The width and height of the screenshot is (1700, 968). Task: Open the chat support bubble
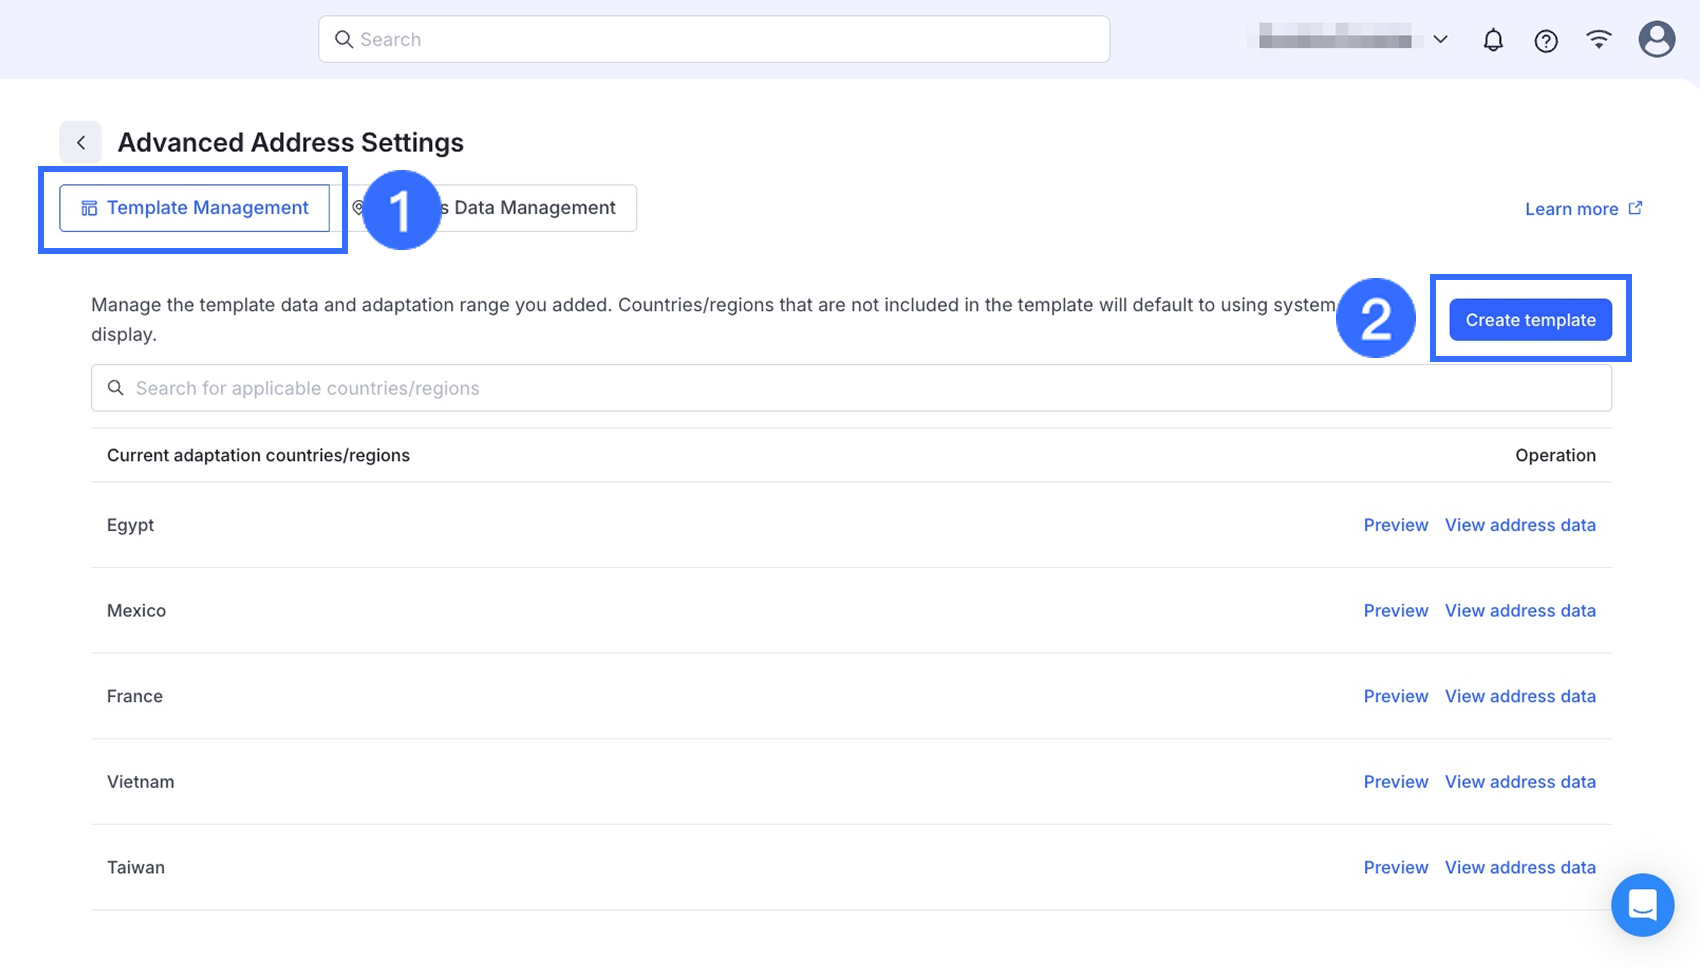(1642, 905)
